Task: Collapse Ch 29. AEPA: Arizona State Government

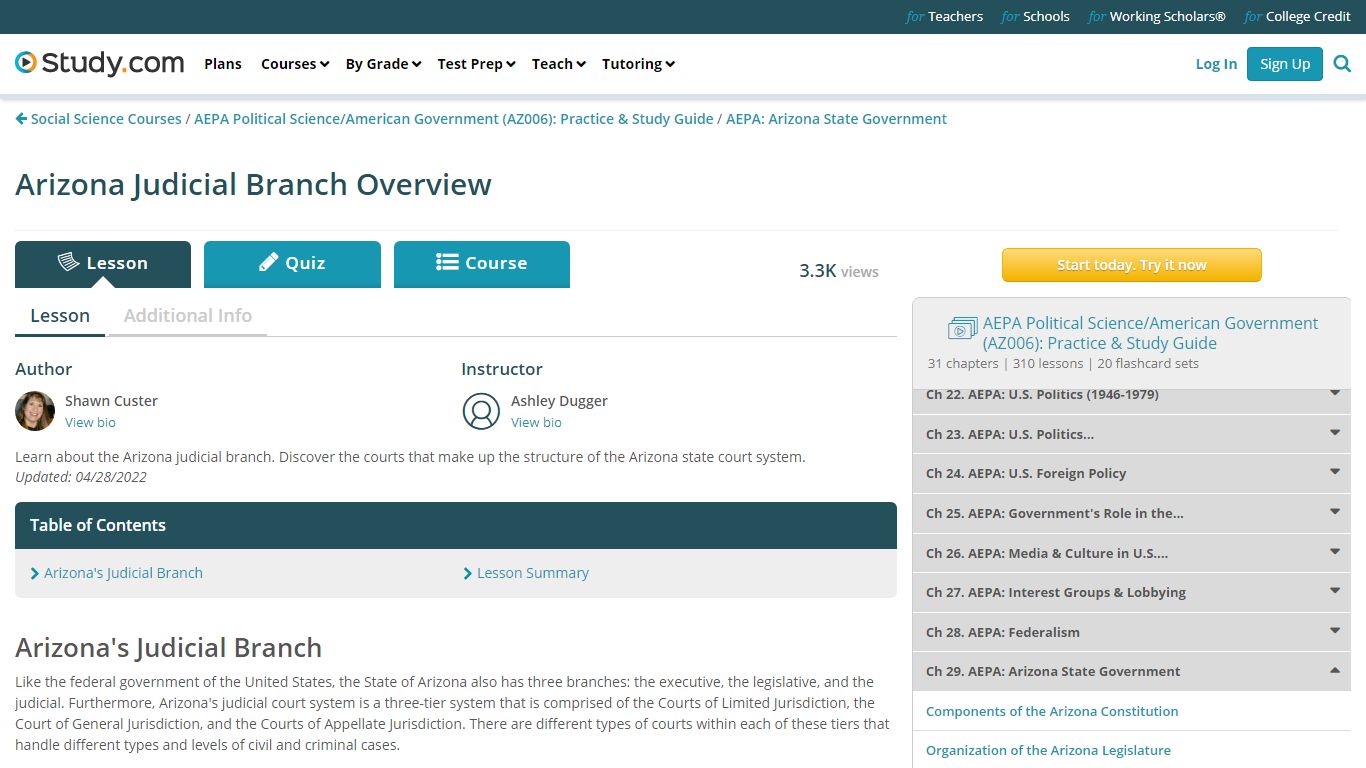Action: 1132,671
